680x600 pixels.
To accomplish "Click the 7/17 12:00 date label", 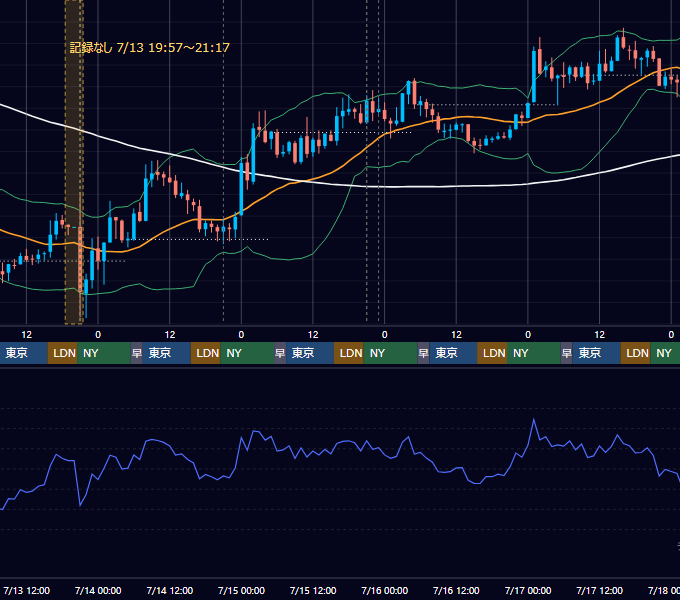I will point(599,590).
